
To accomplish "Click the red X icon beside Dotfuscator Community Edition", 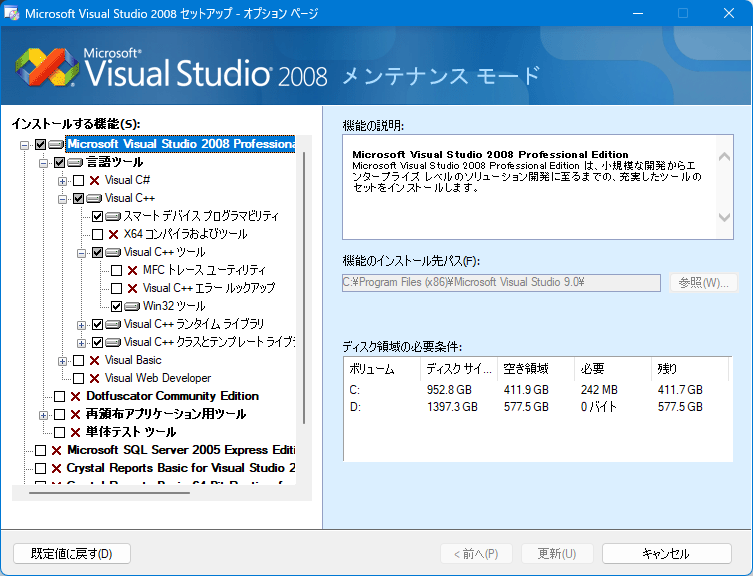I will (x=75, y=397).
